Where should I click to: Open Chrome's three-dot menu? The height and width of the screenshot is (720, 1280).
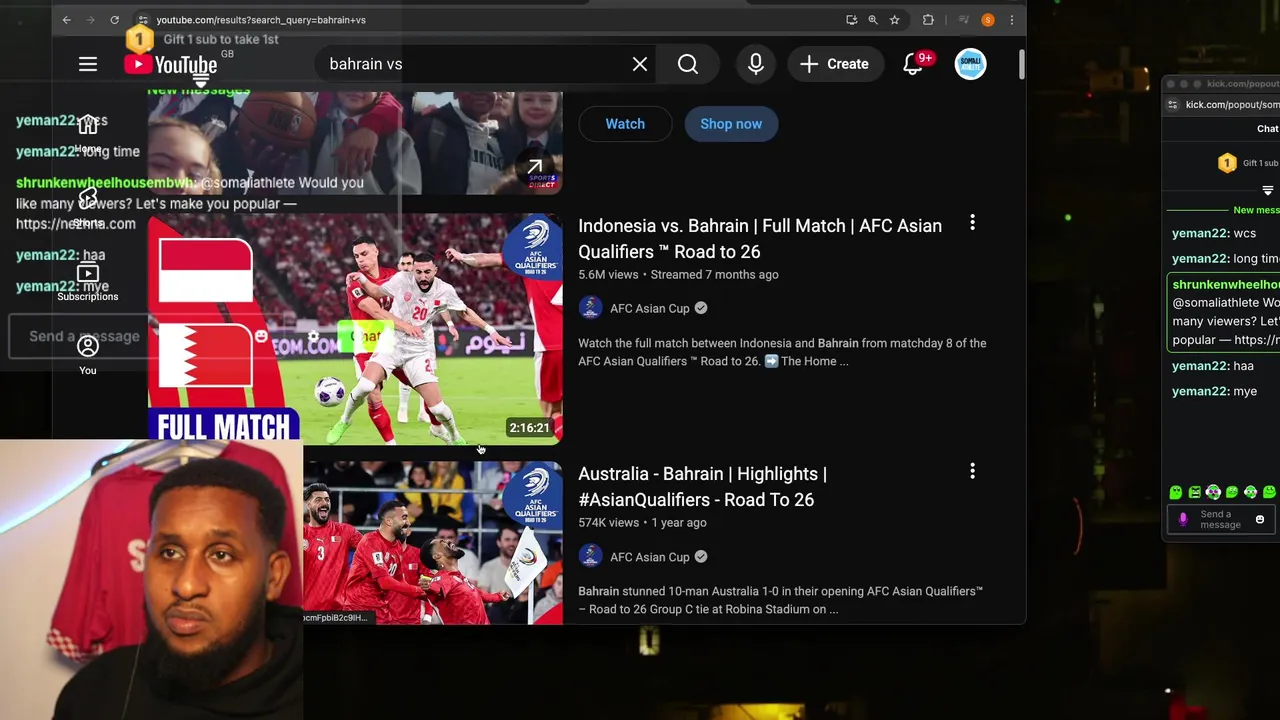pos(1012,20)
